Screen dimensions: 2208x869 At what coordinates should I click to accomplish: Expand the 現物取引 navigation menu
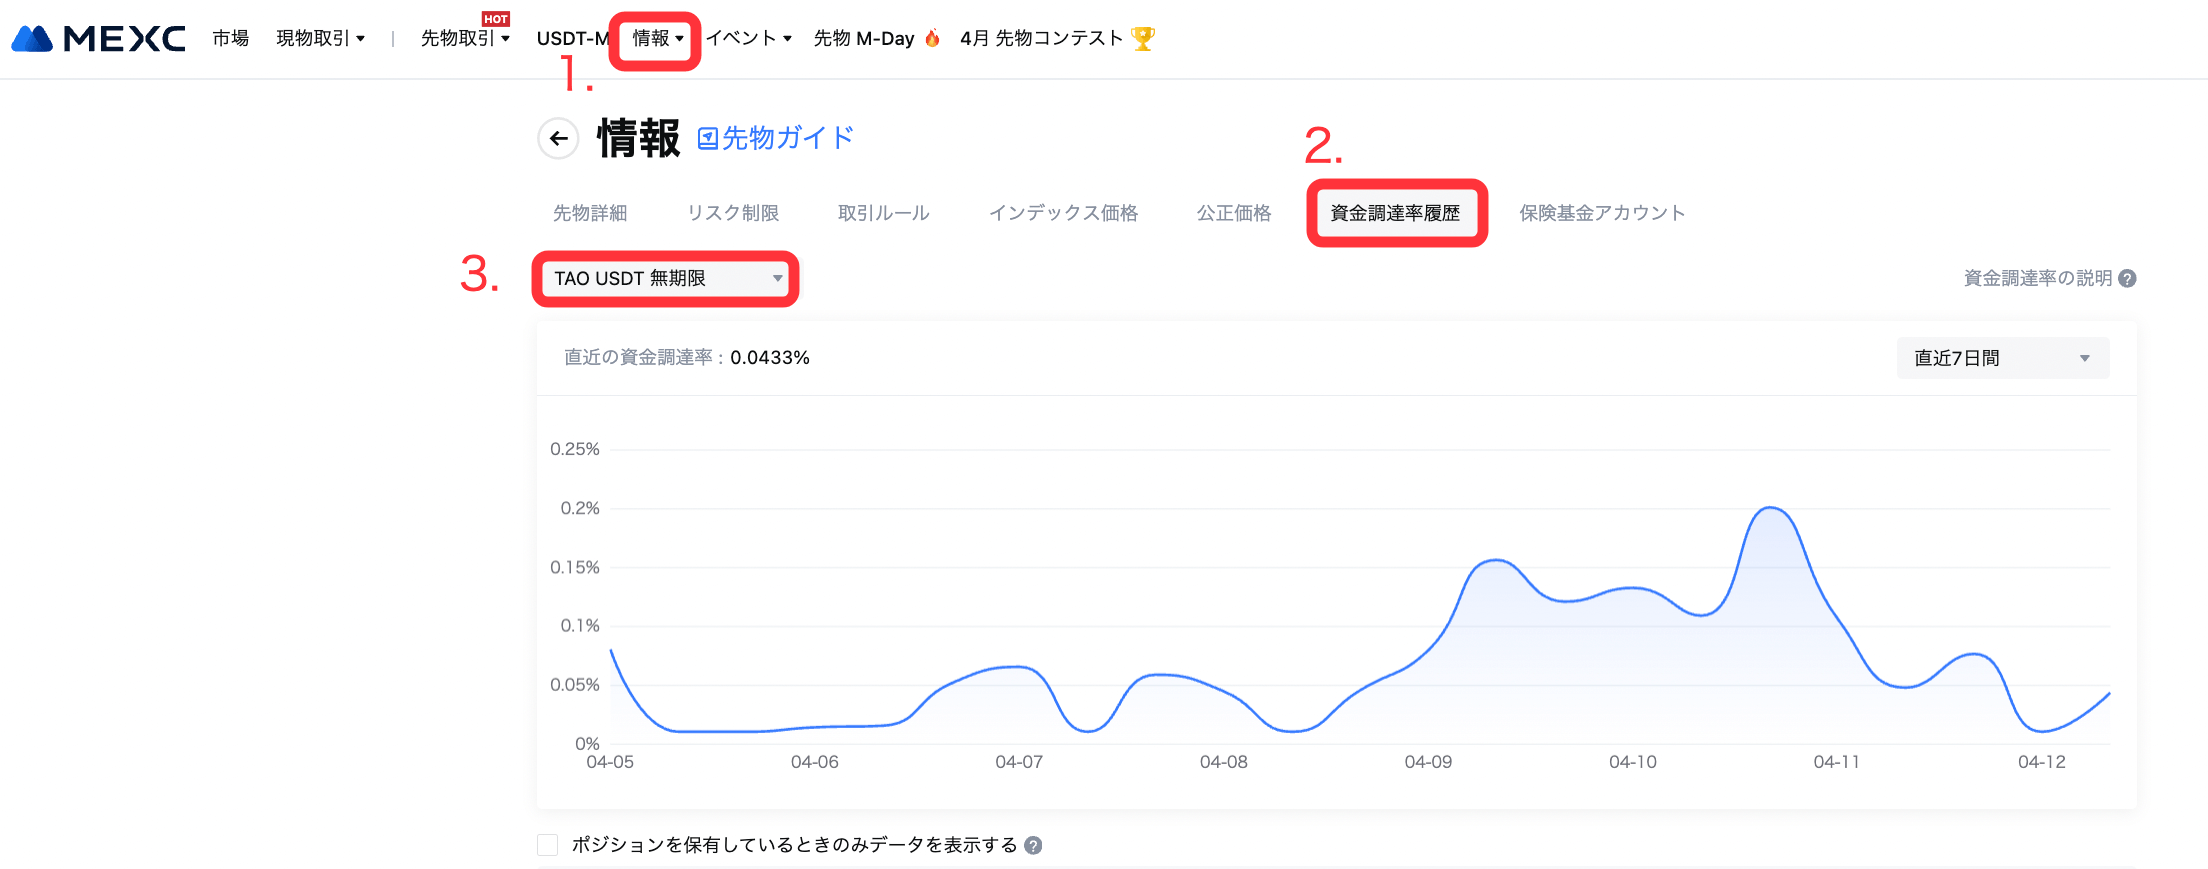pos(320,38)
